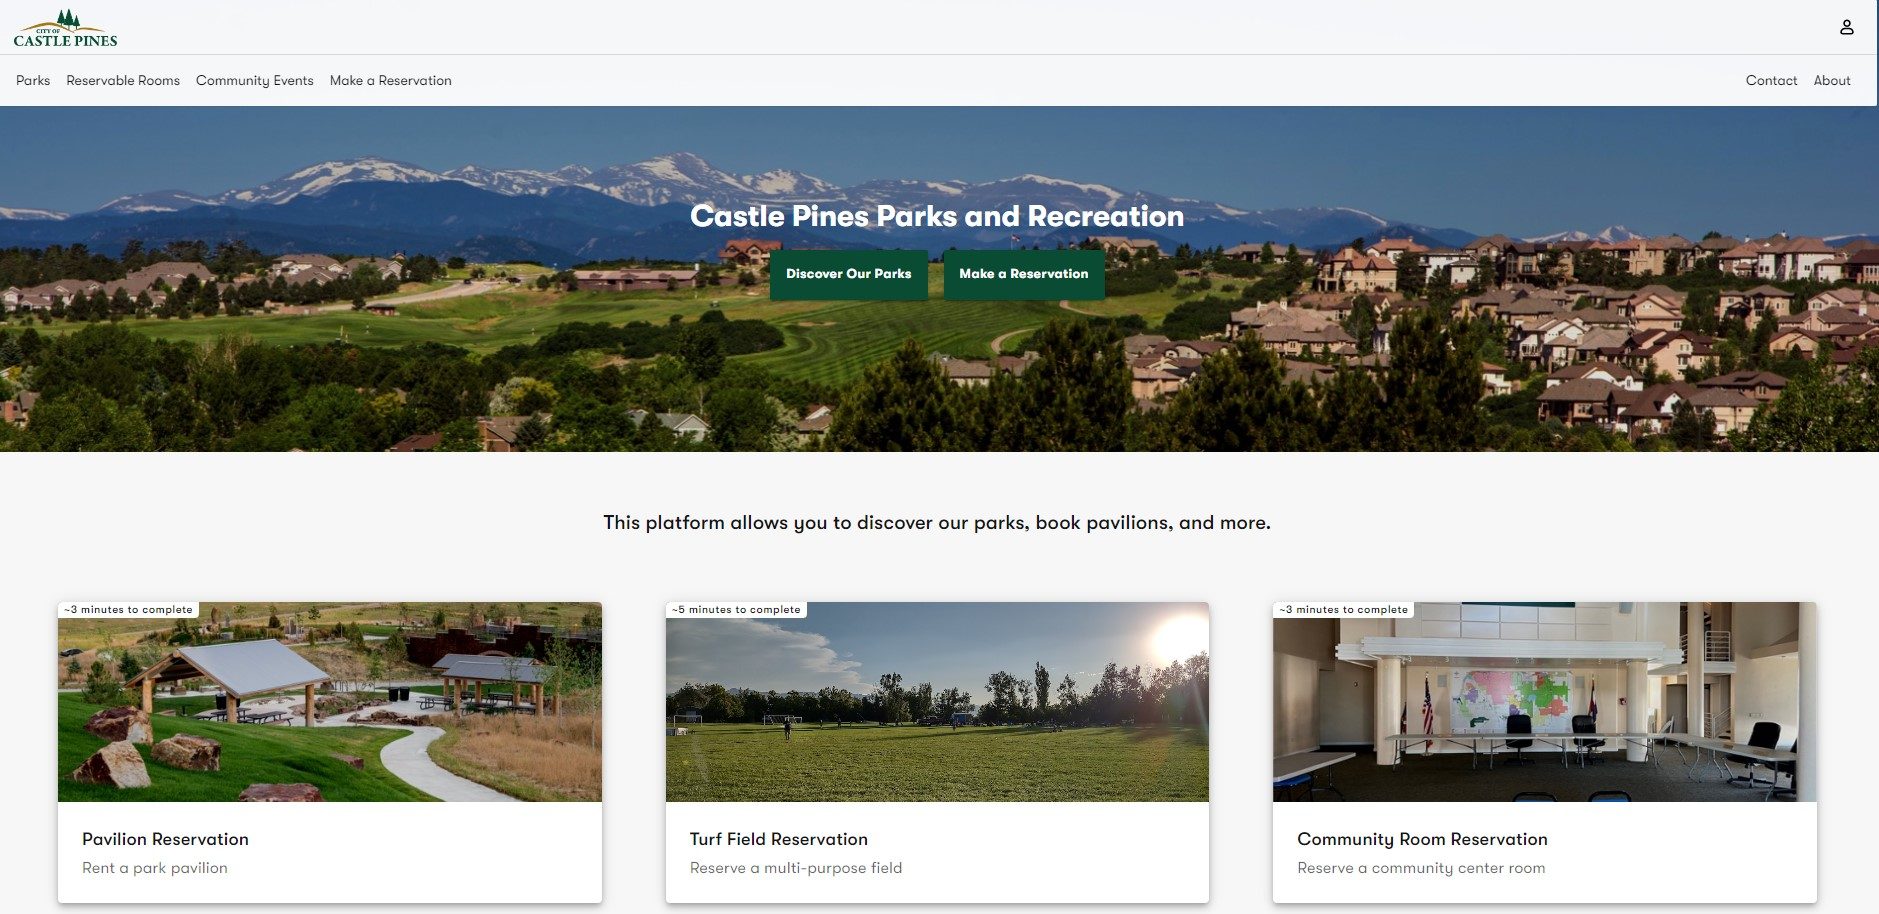The height and width of the screenshot is (914, 1879).
Task: Open the turf field photo thumbnail
Action: (x=937, y=702)
